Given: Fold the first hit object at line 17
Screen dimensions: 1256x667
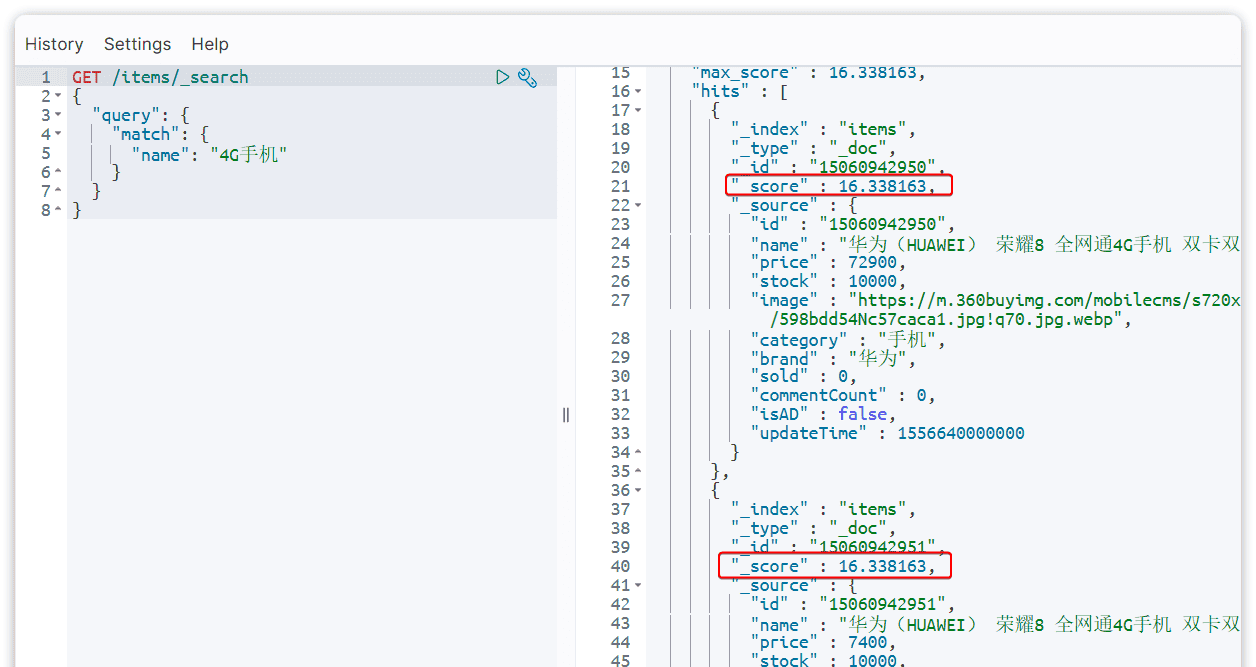Looking at the screenshot, I should 639,111.
